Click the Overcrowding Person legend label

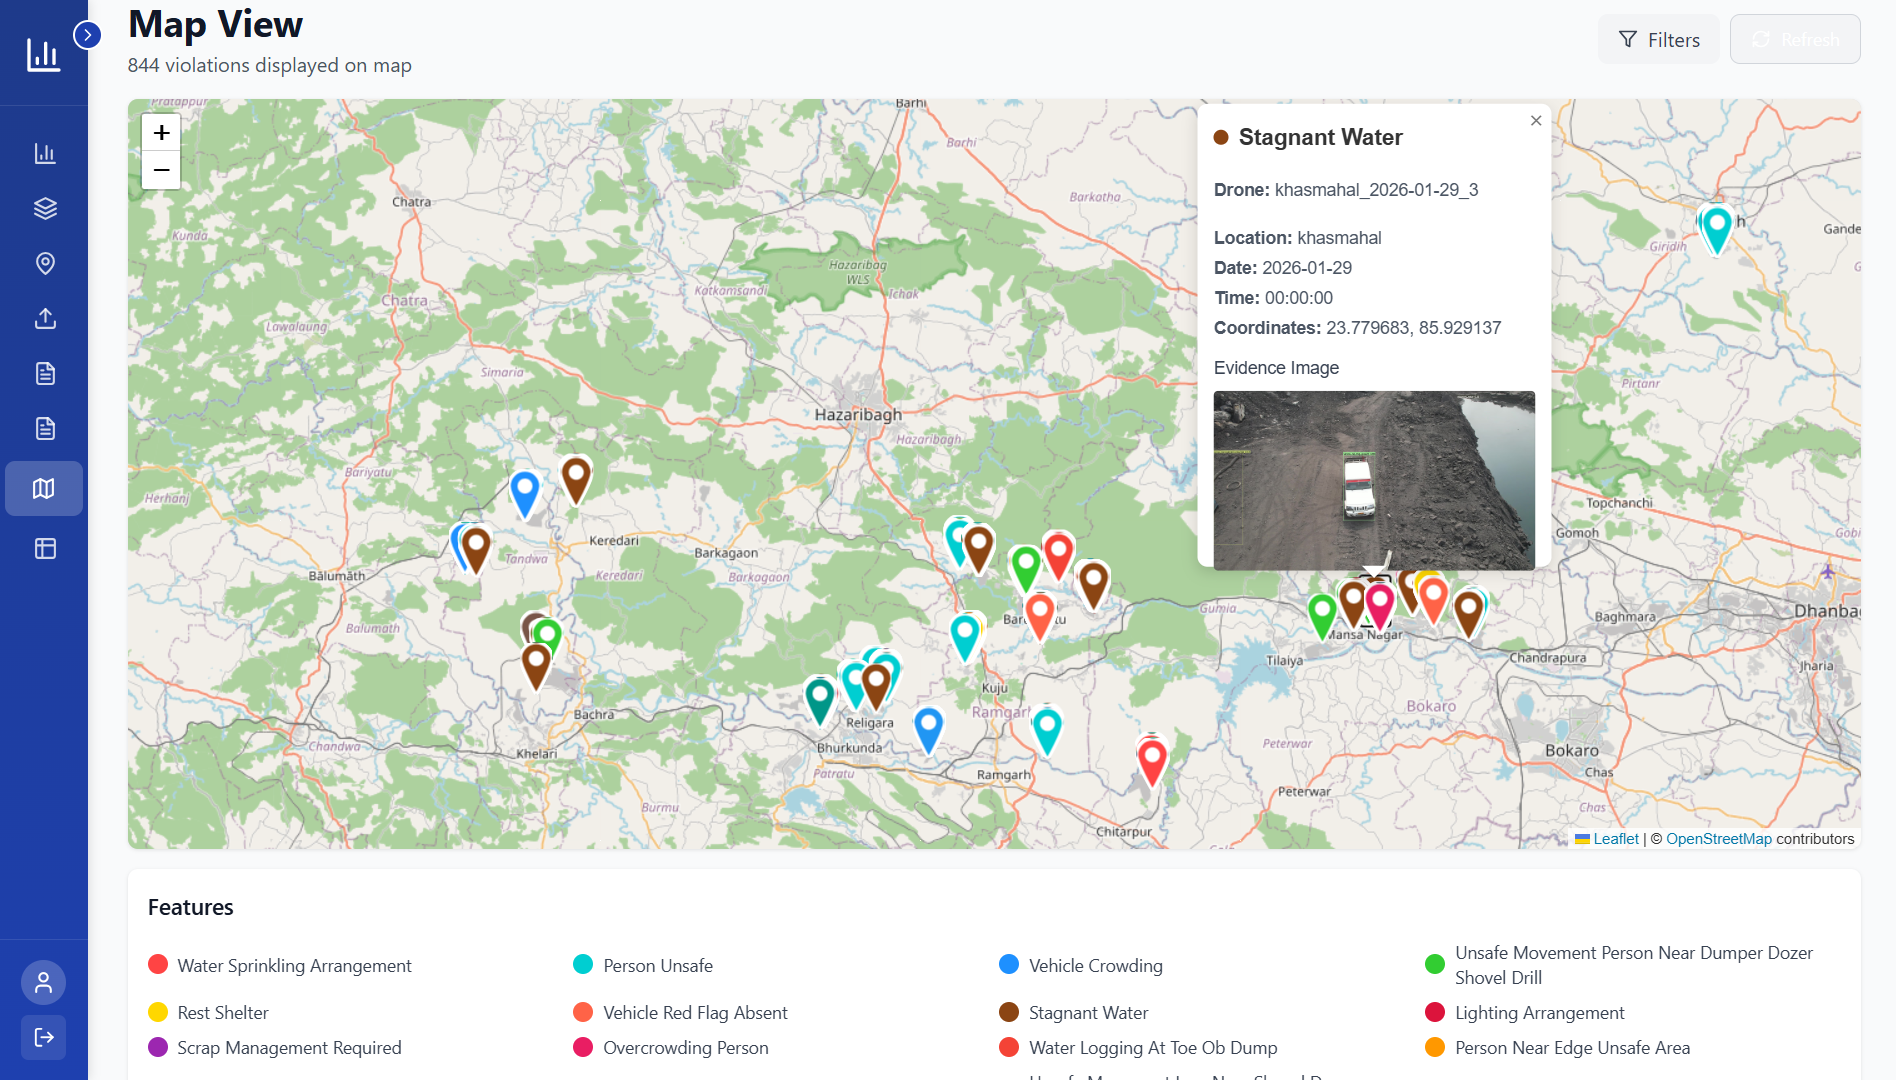click(685, 1047)
